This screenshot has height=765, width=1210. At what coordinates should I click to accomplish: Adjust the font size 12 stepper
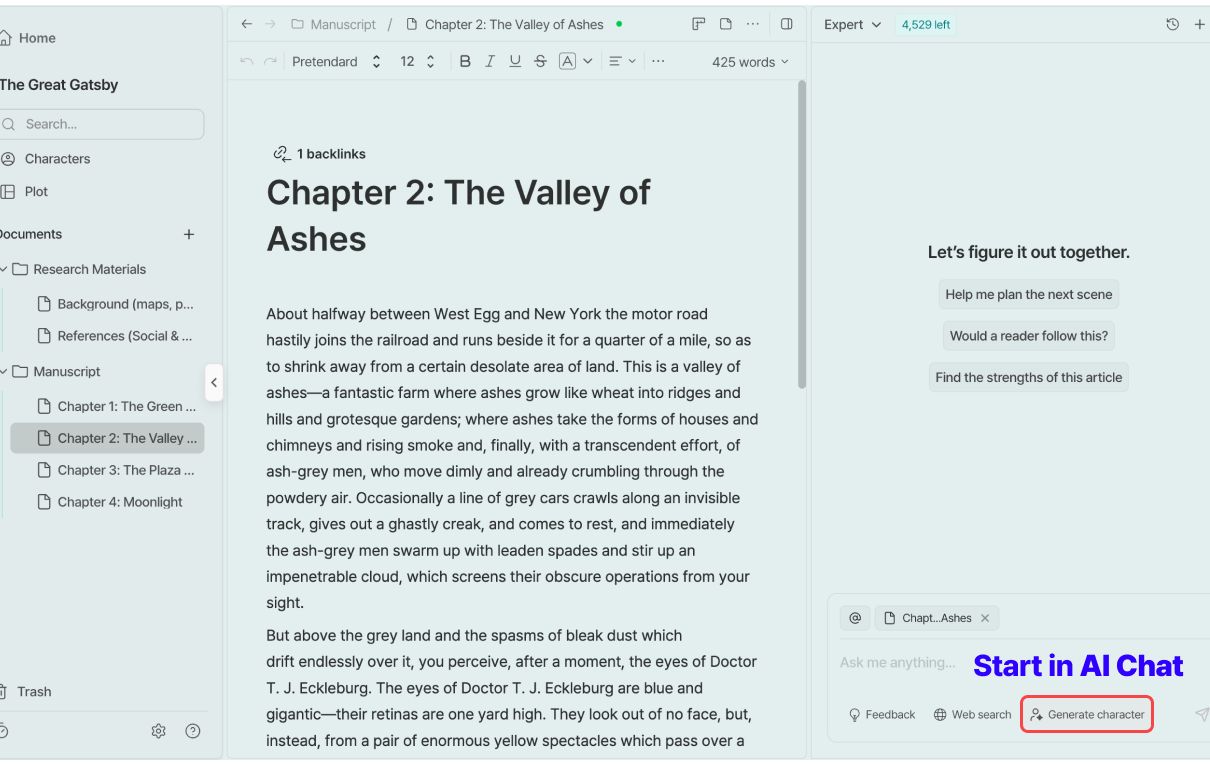[417, 62]
